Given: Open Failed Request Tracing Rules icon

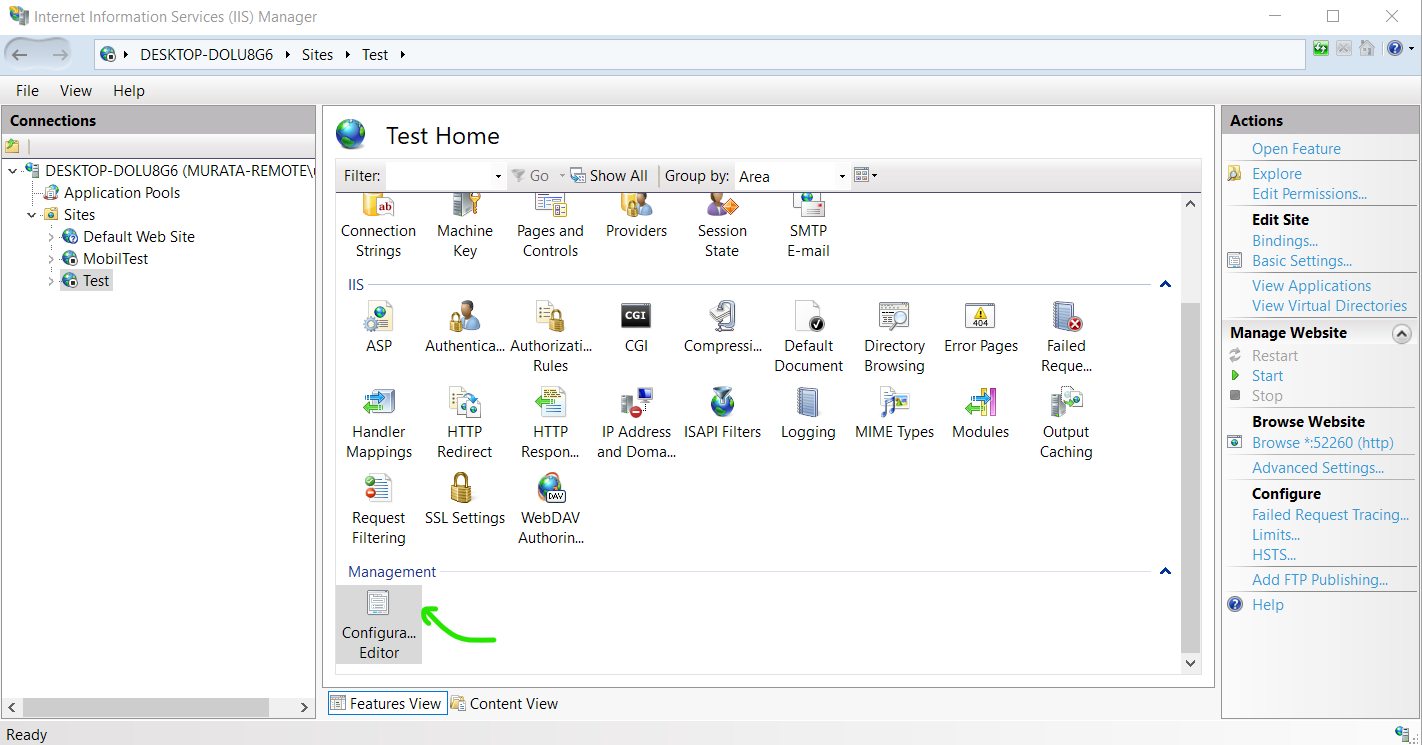Looking at the screenshot, I should [1066, 337].
